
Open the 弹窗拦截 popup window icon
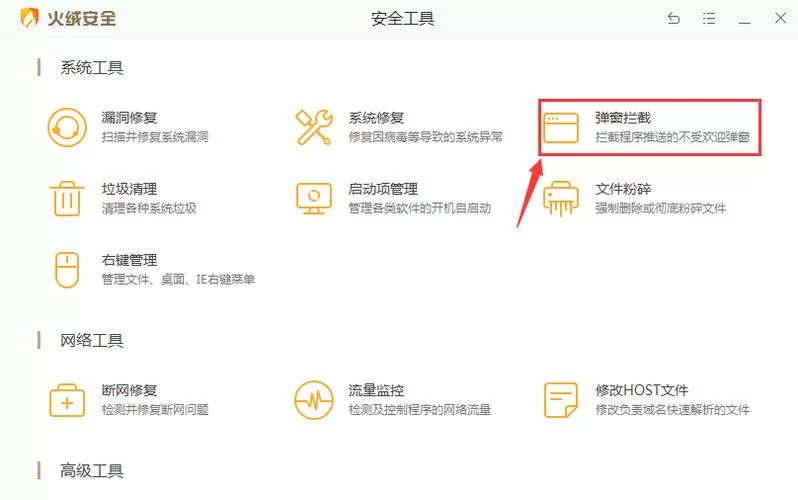coord(561,128)
